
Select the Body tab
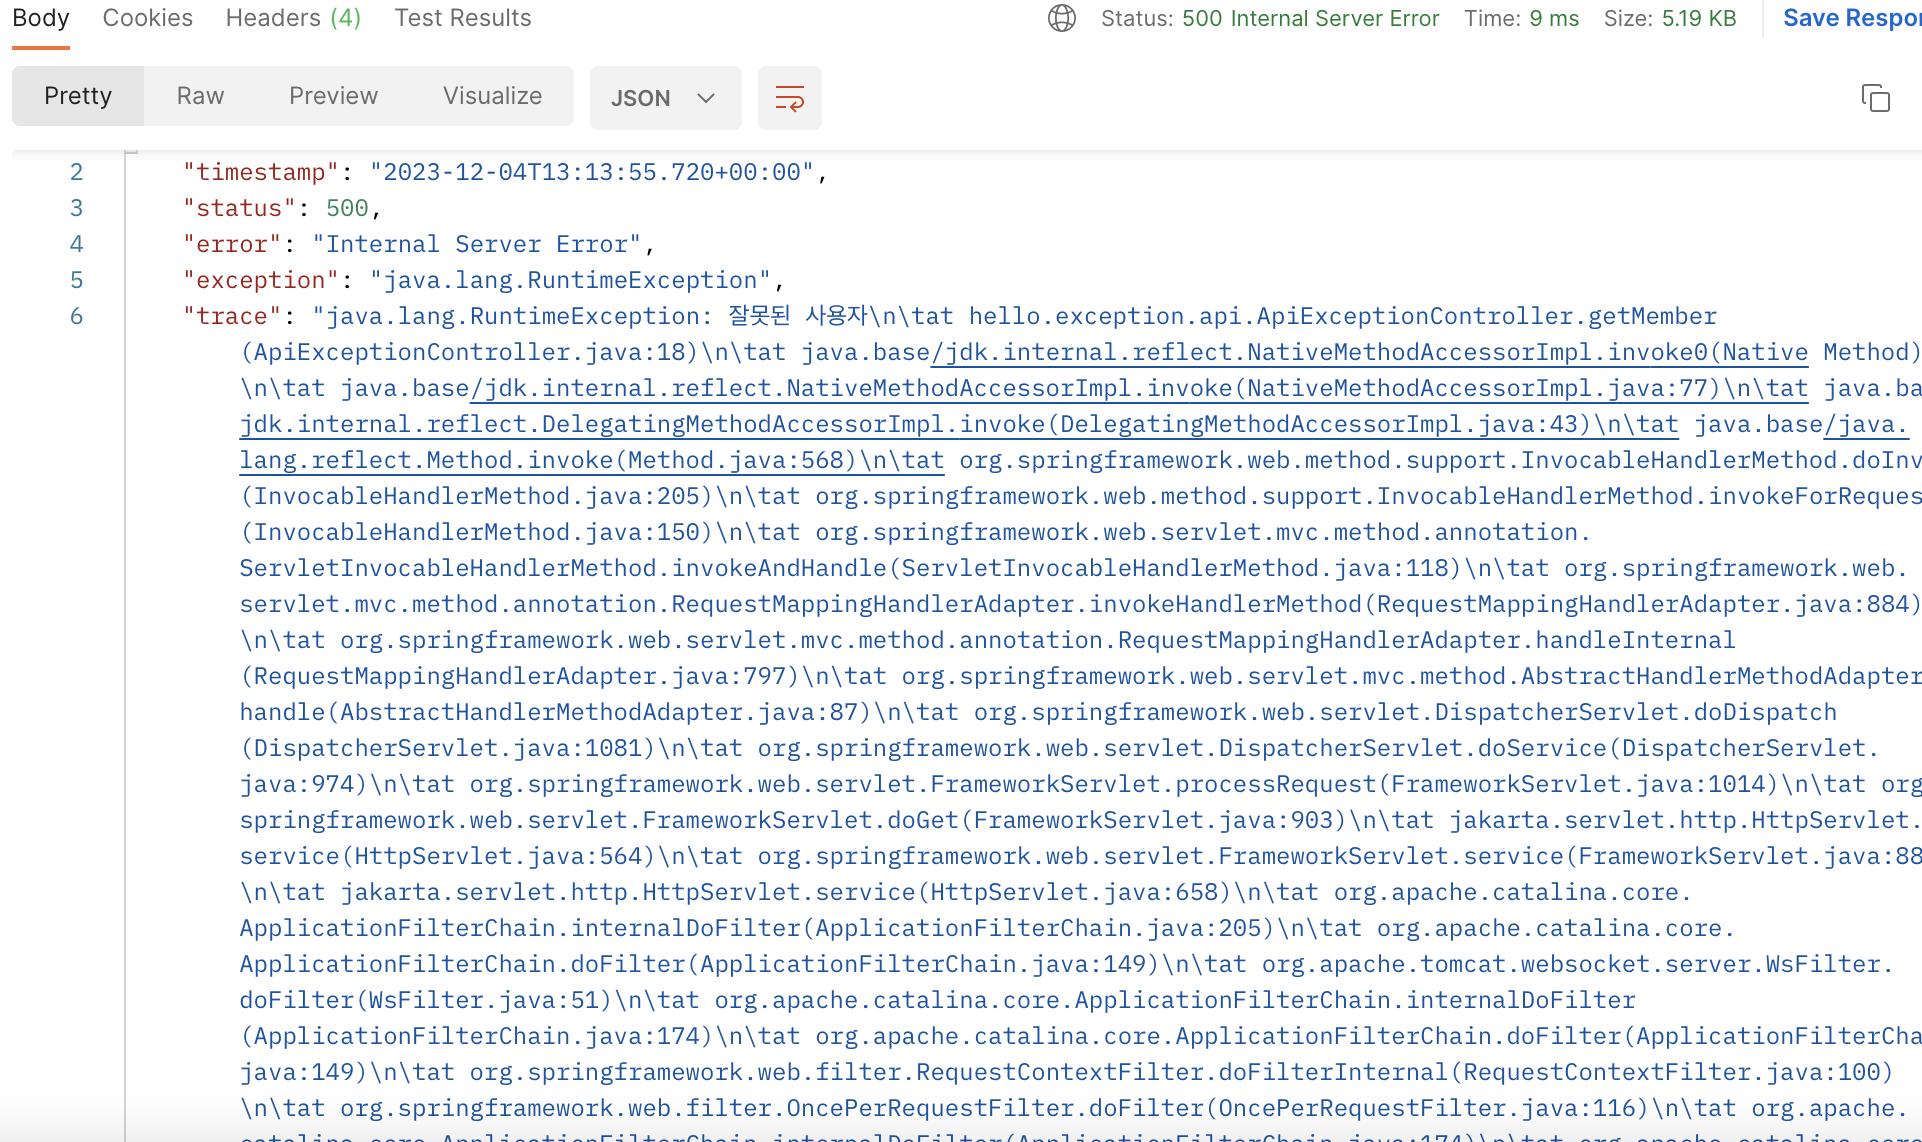tap(41, 18)
